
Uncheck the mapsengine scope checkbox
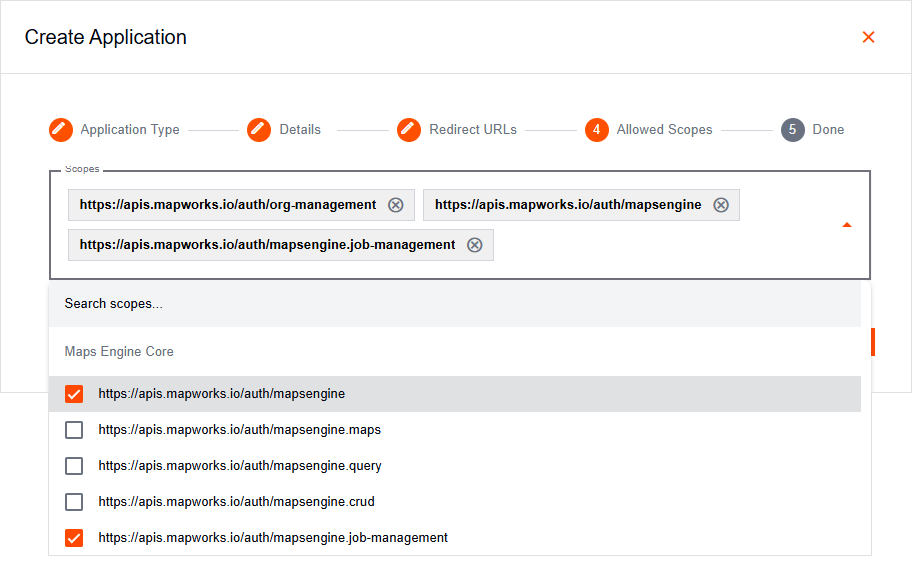pos(74,394)
